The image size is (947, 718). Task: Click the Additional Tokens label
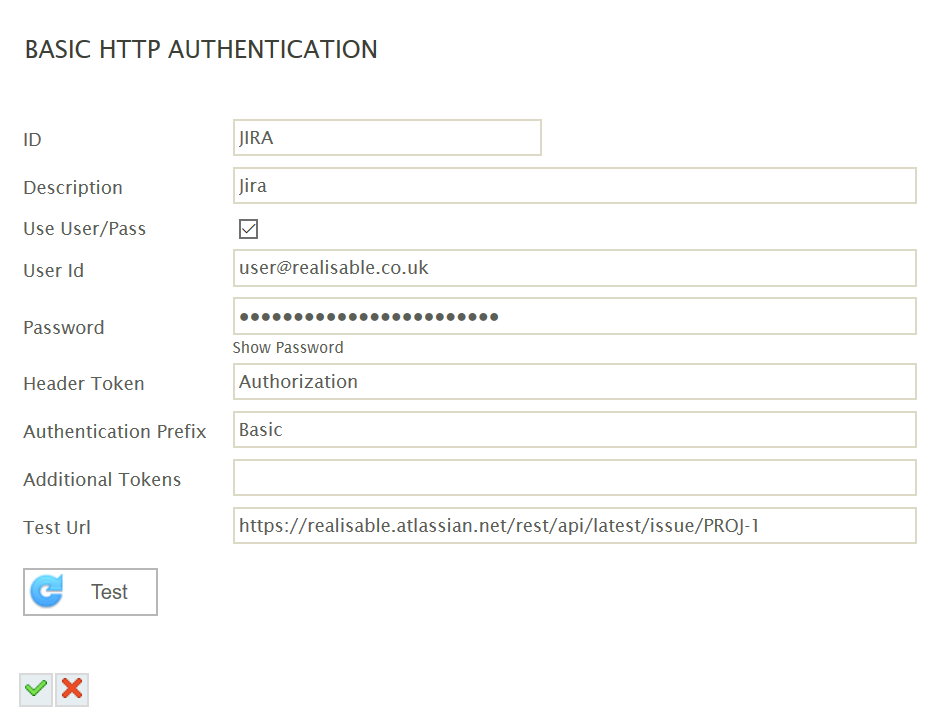coord(102,480)
